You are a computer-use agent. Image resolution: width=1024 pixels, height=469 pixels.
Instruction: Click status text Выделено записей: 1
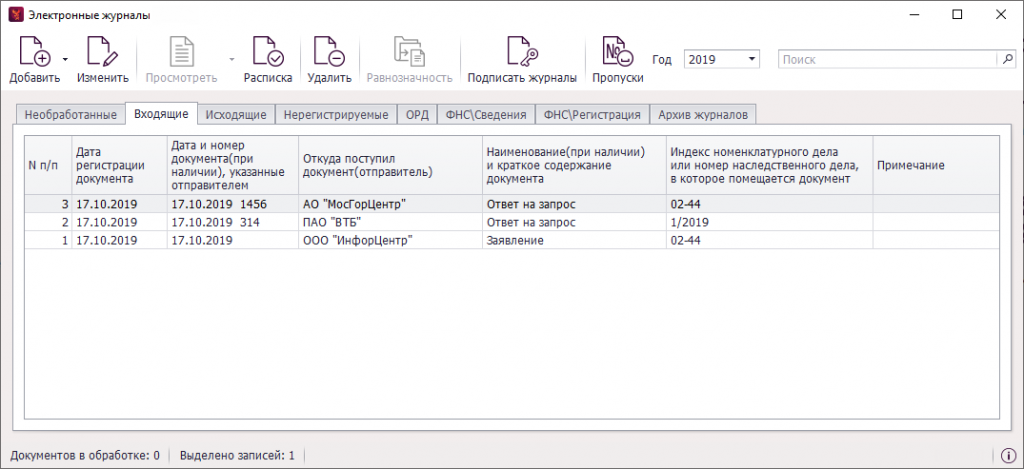coord(237,455)
